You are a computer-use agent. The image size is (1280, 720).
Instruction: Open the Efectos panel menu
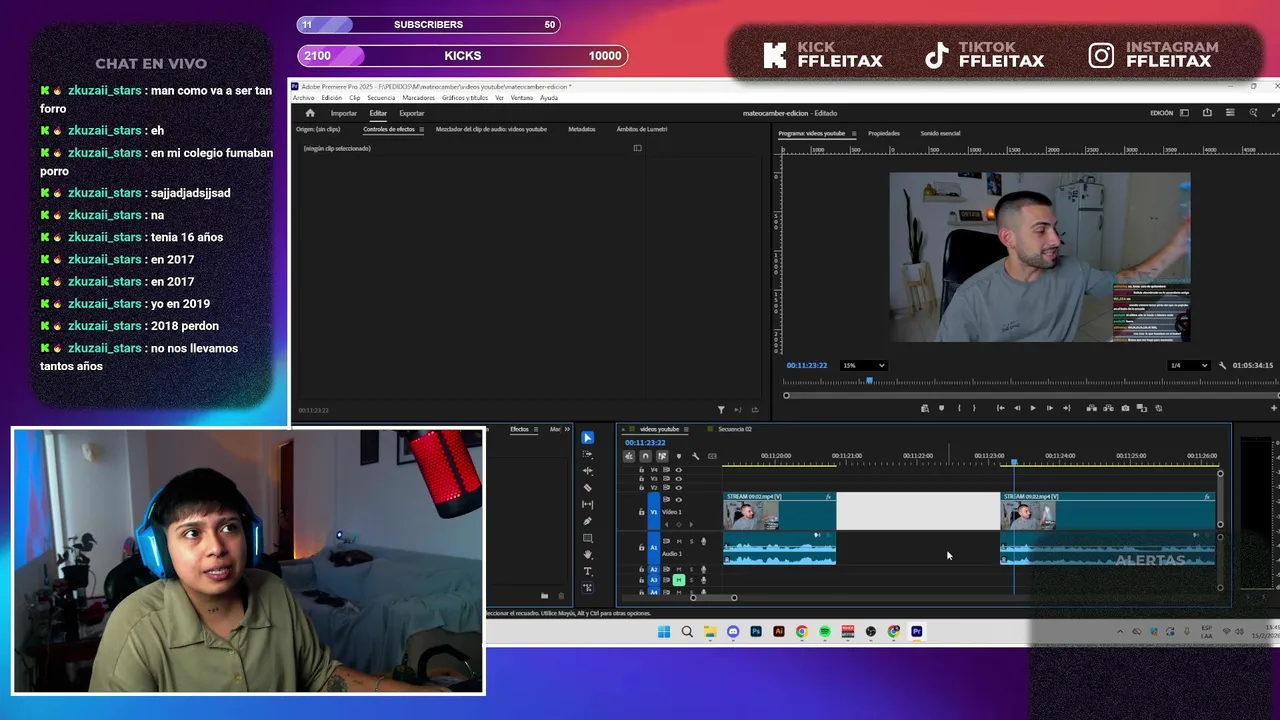coord(538,430)
